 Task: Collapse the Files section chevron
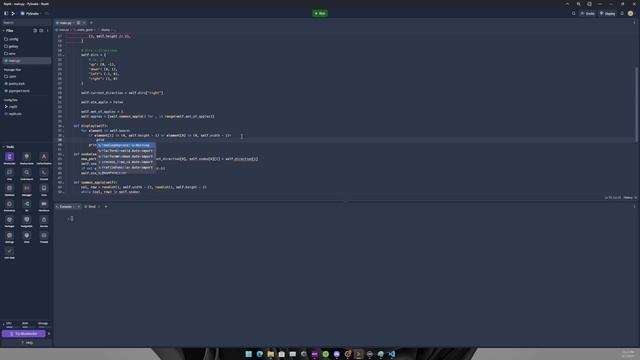[x=4, y=31]
